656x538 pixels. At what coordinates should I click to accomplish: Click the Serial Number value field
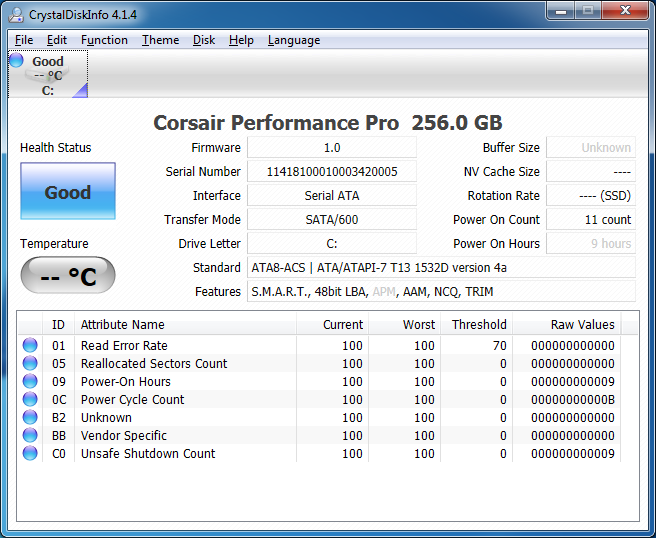332,172
